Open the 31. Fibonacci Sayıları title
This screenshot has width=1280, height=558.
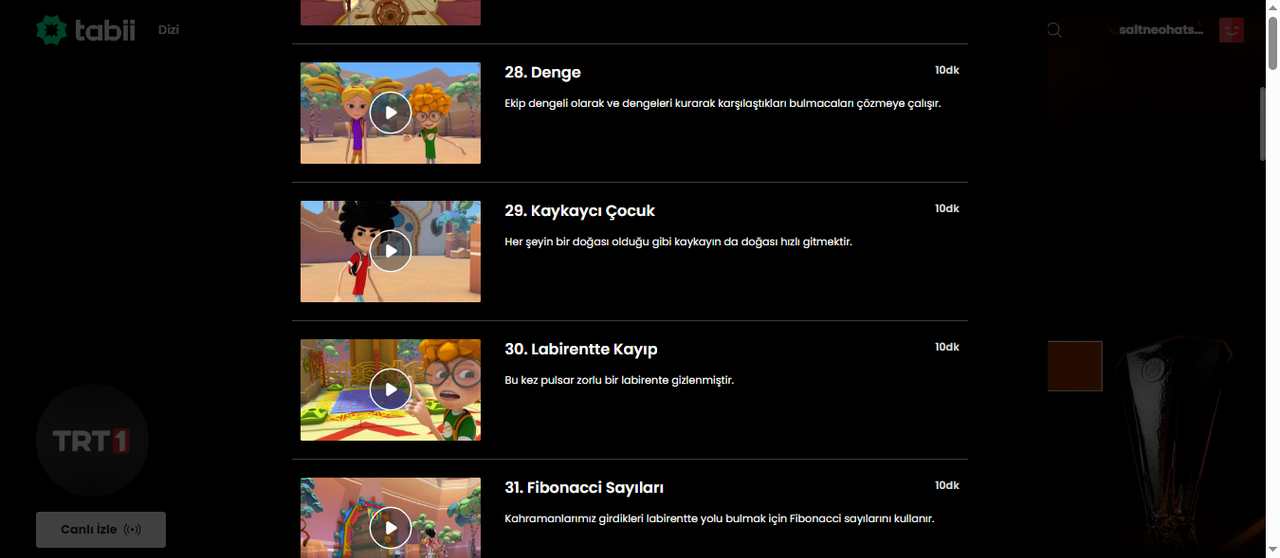point(584,487)
